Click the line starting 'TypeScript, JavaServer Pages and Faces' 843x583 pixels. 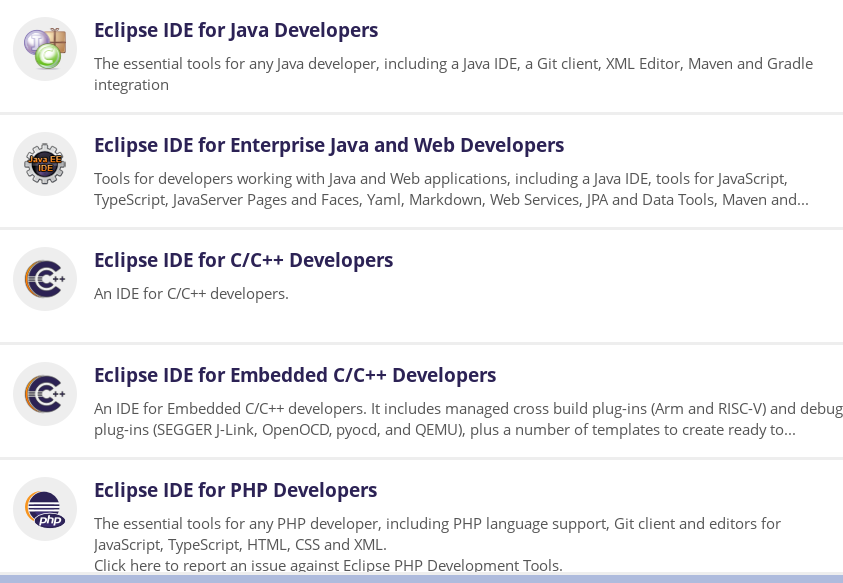[x=451, y=200]
